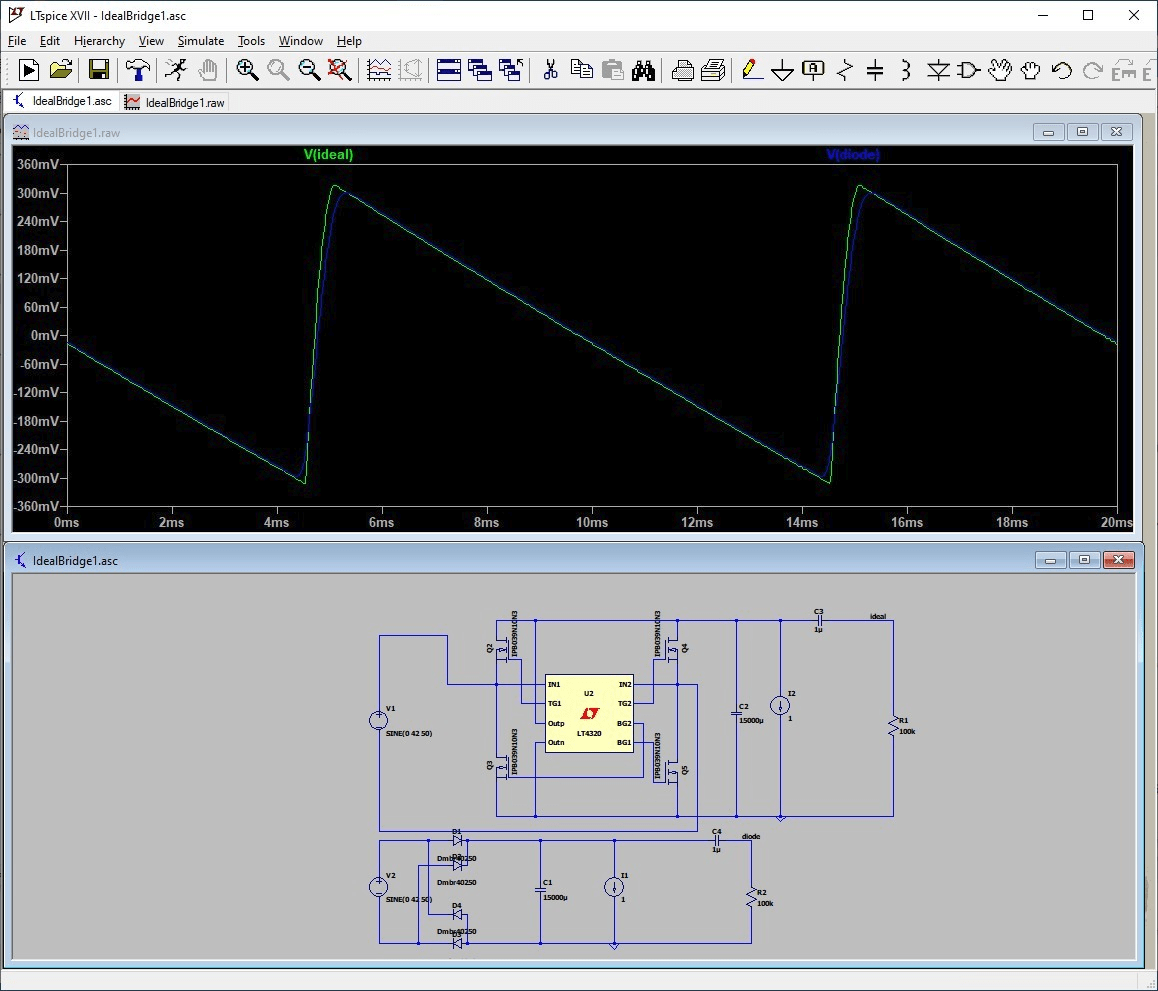The image size is (1158, 991).
Task: Open the View menu
Action: [x=151, y=41]
